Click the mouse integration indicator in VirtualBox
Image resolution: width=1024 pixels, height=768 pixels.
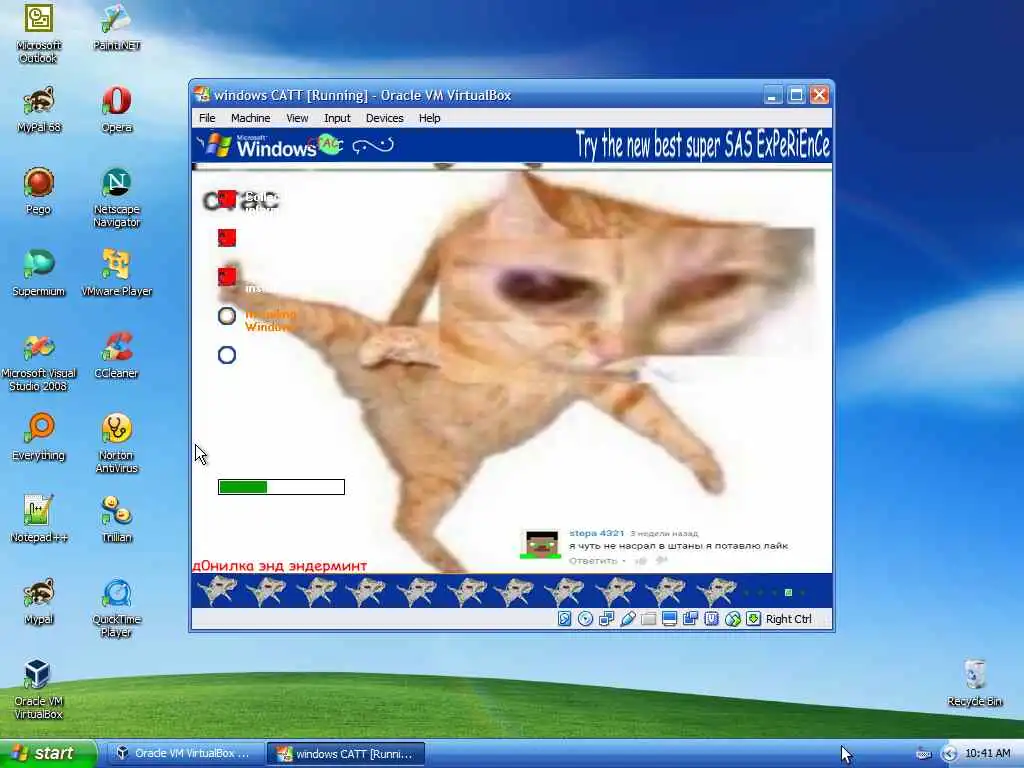point(733,618)
